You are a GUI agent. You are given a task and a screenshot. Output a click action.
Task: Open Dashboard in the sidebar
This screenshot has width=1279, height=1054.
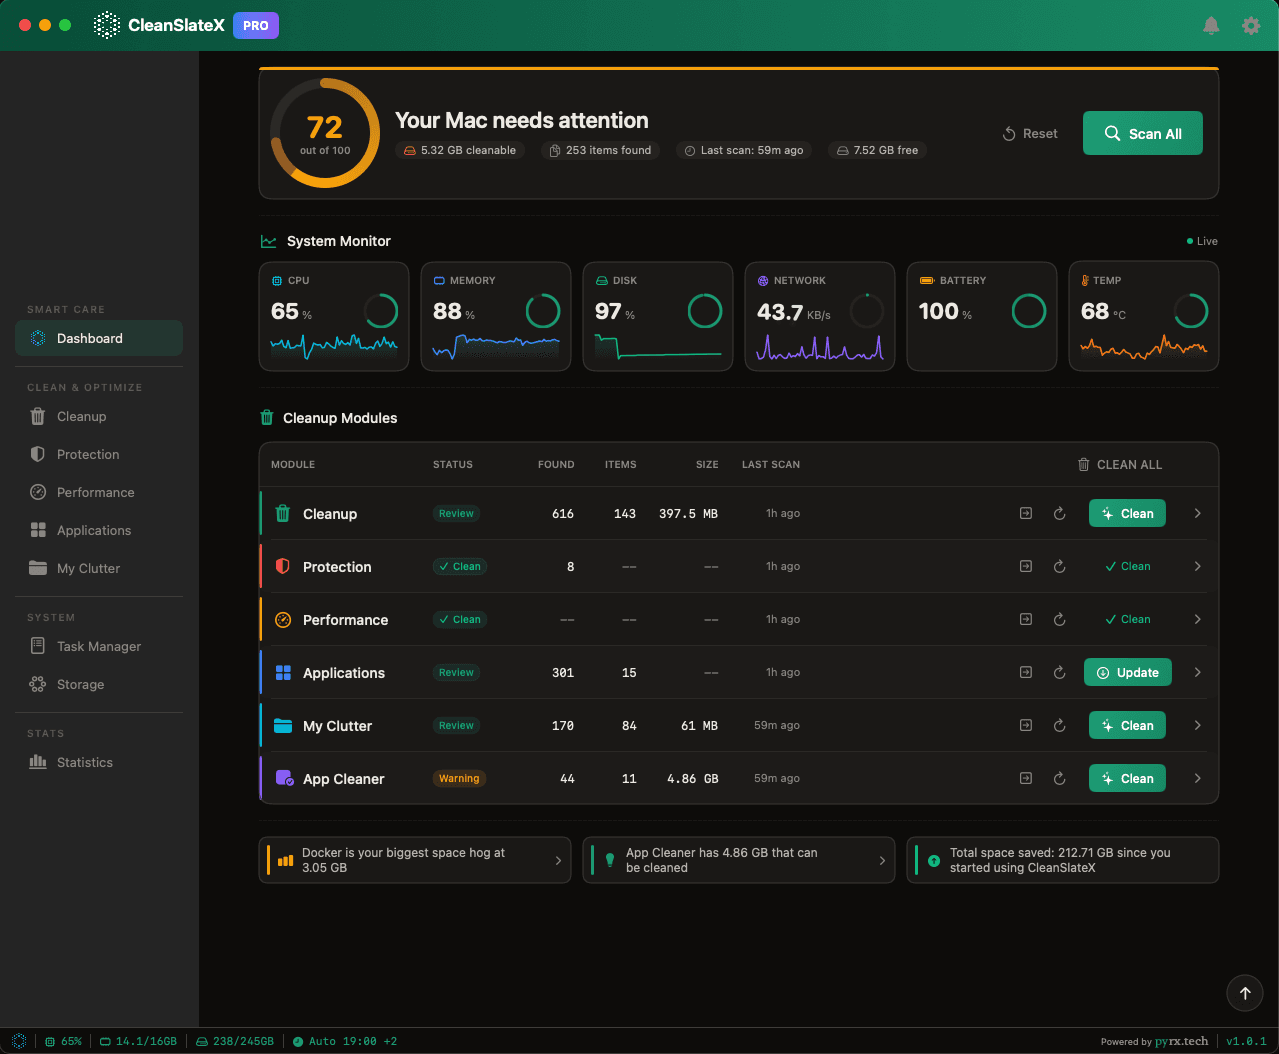(99, 338)
